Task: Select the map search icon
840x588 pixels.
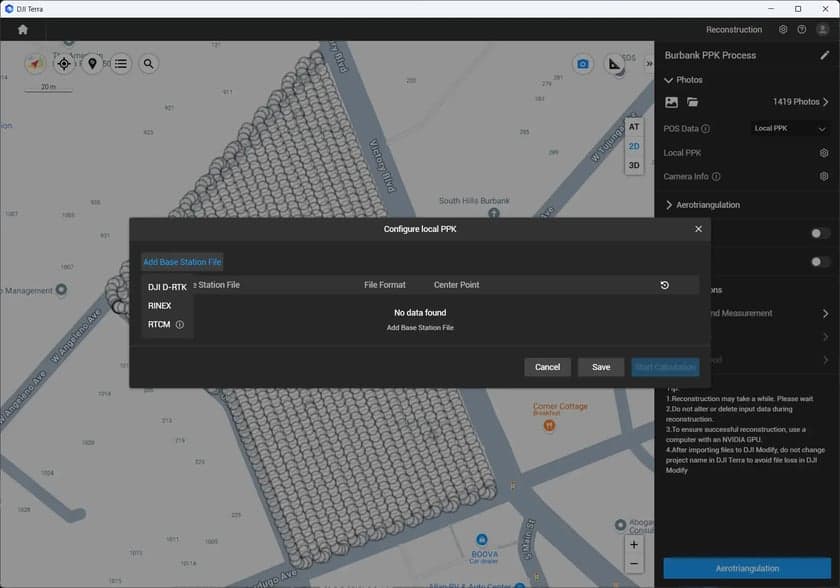Action: pos(148,63)
